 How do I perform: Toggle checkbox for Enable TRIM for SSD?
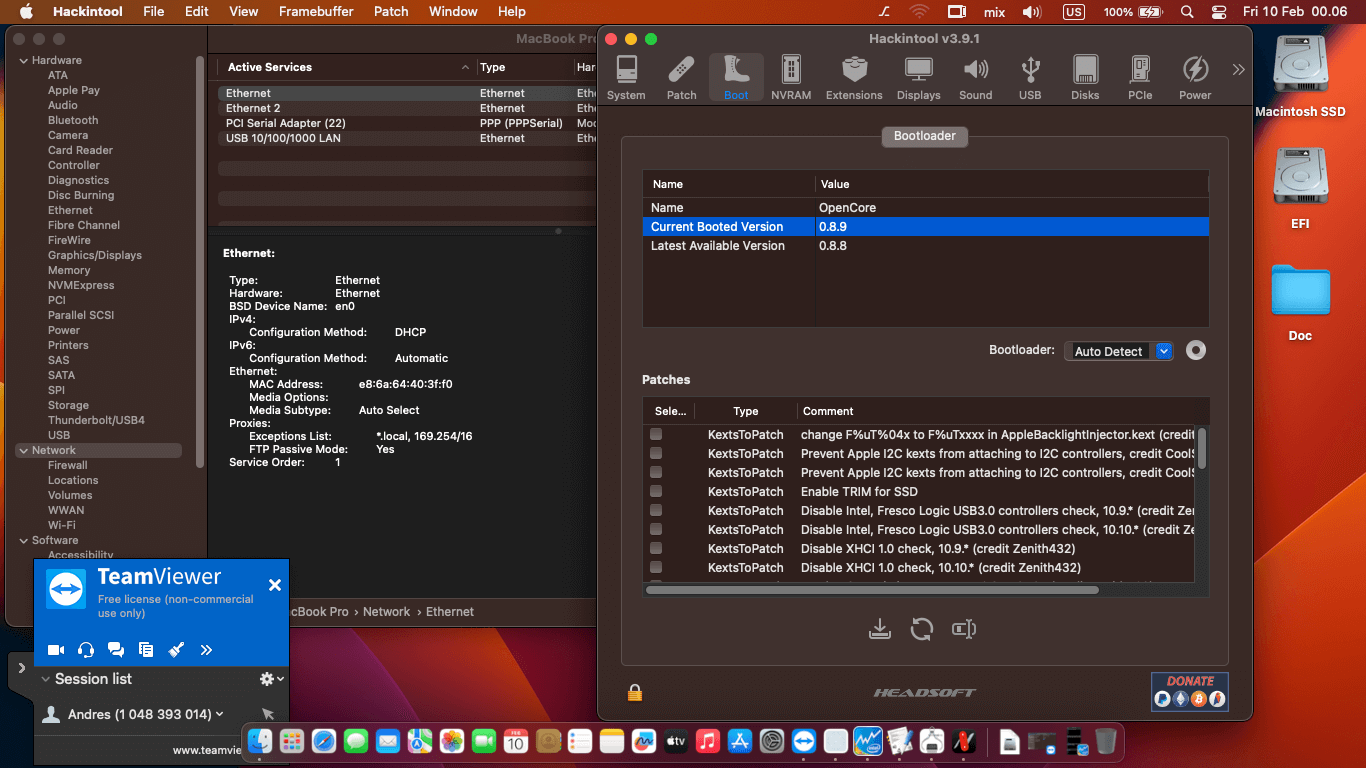656,491
